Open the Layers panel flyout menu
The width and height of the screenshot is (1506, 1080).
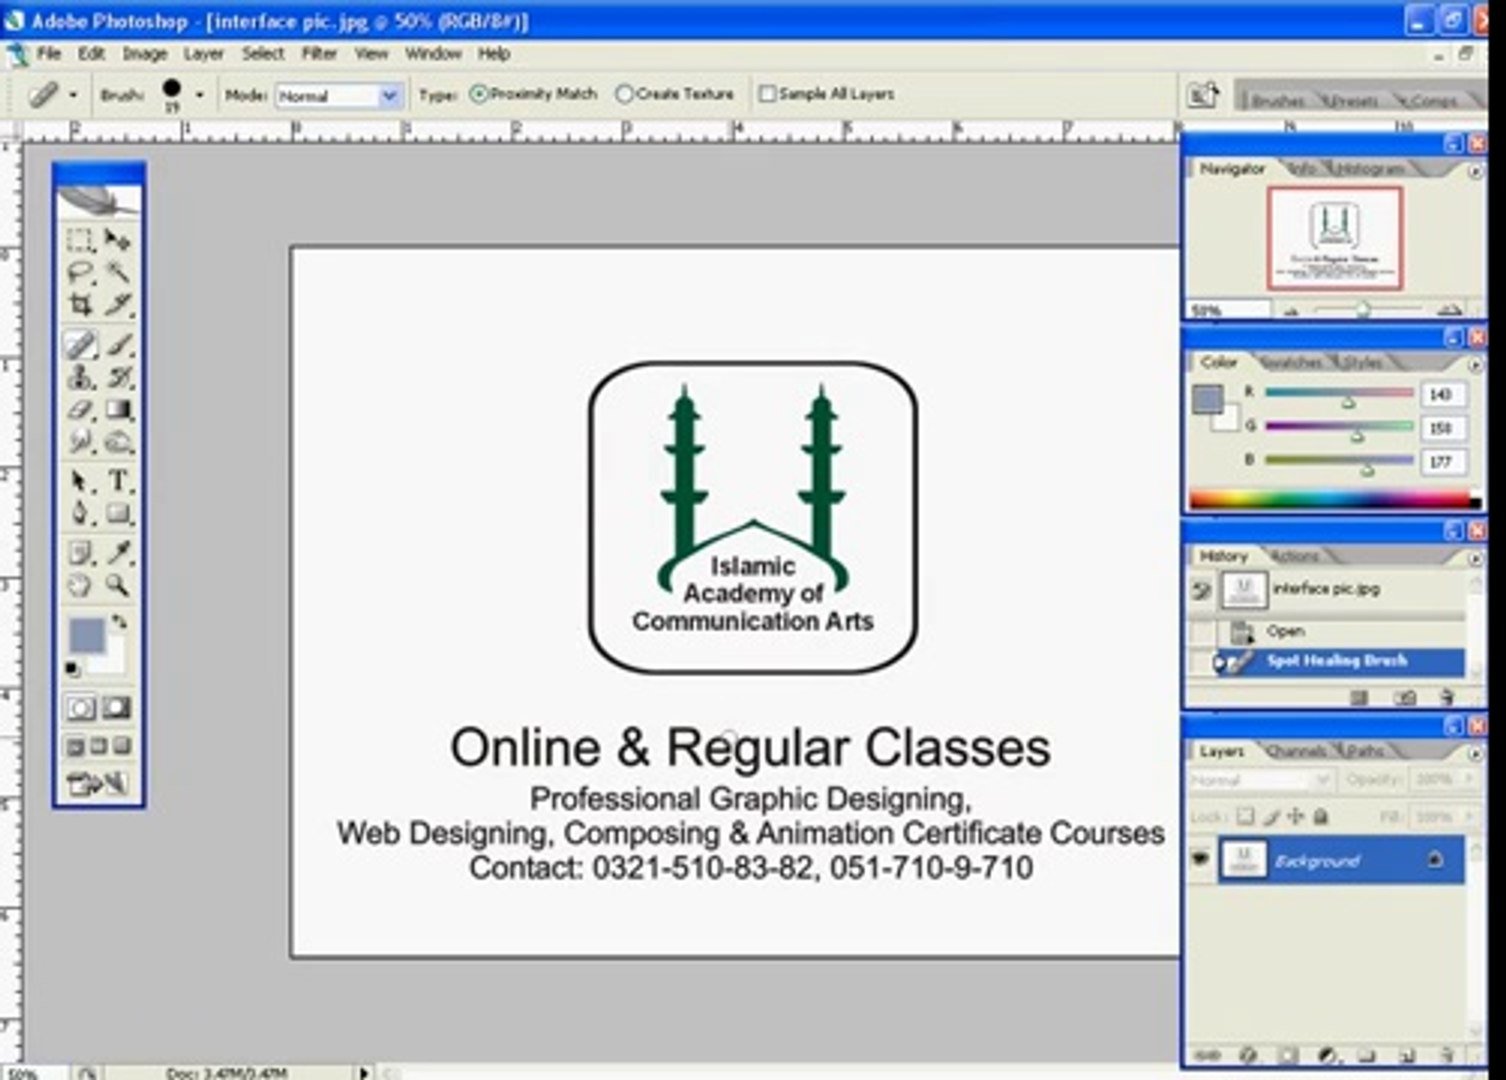1475,752
